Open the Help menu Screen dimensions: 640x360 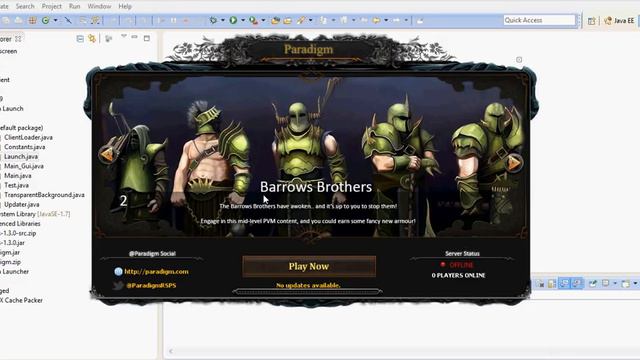pos(125,7)
